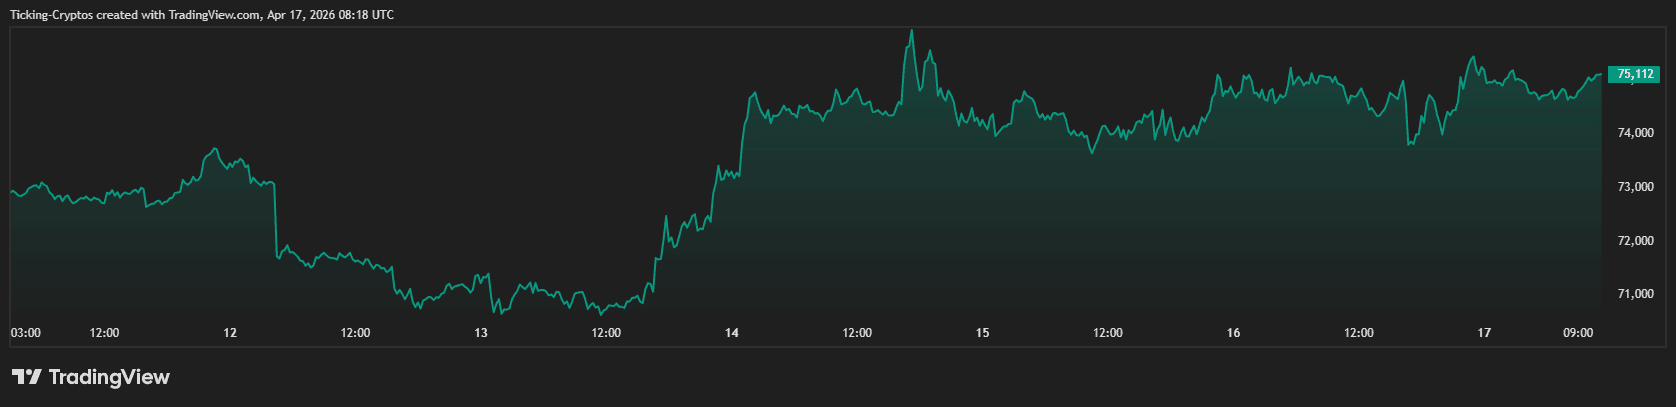The width and height of the screenshot is (1676, 407).
Task: Click the 12:00 label between 16 and 17
Action: click(x=1358, y=333)
